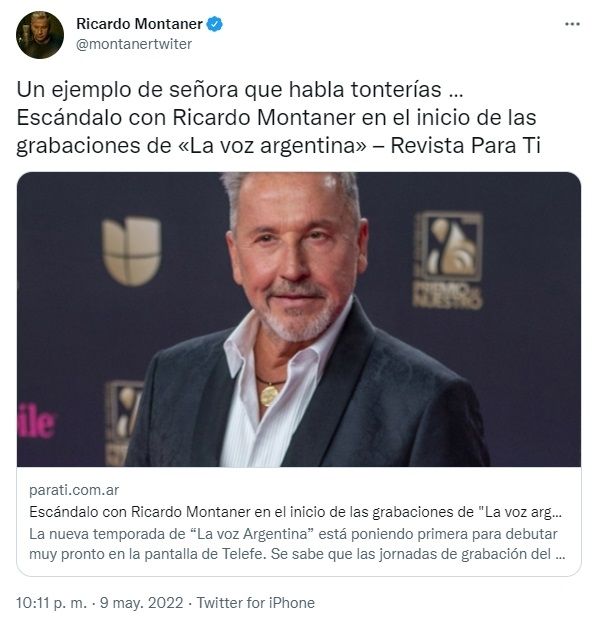This screenshot has width=597, height=627.
Task: Open the card headline 'Escándalo con Ricardo Montaner'
Action: click(x=296, y=512)
